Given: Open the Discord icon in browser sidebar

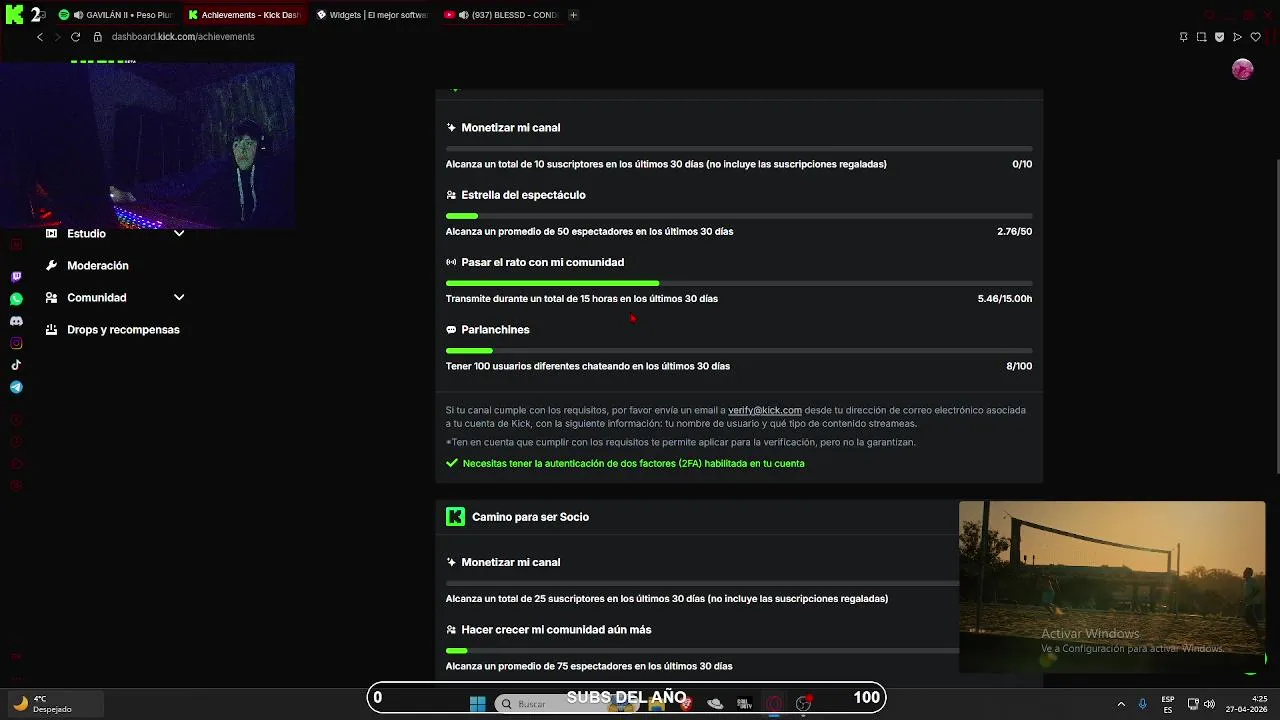Looking at the screenshot, I should pyautogui.click(x=16, y=321).
